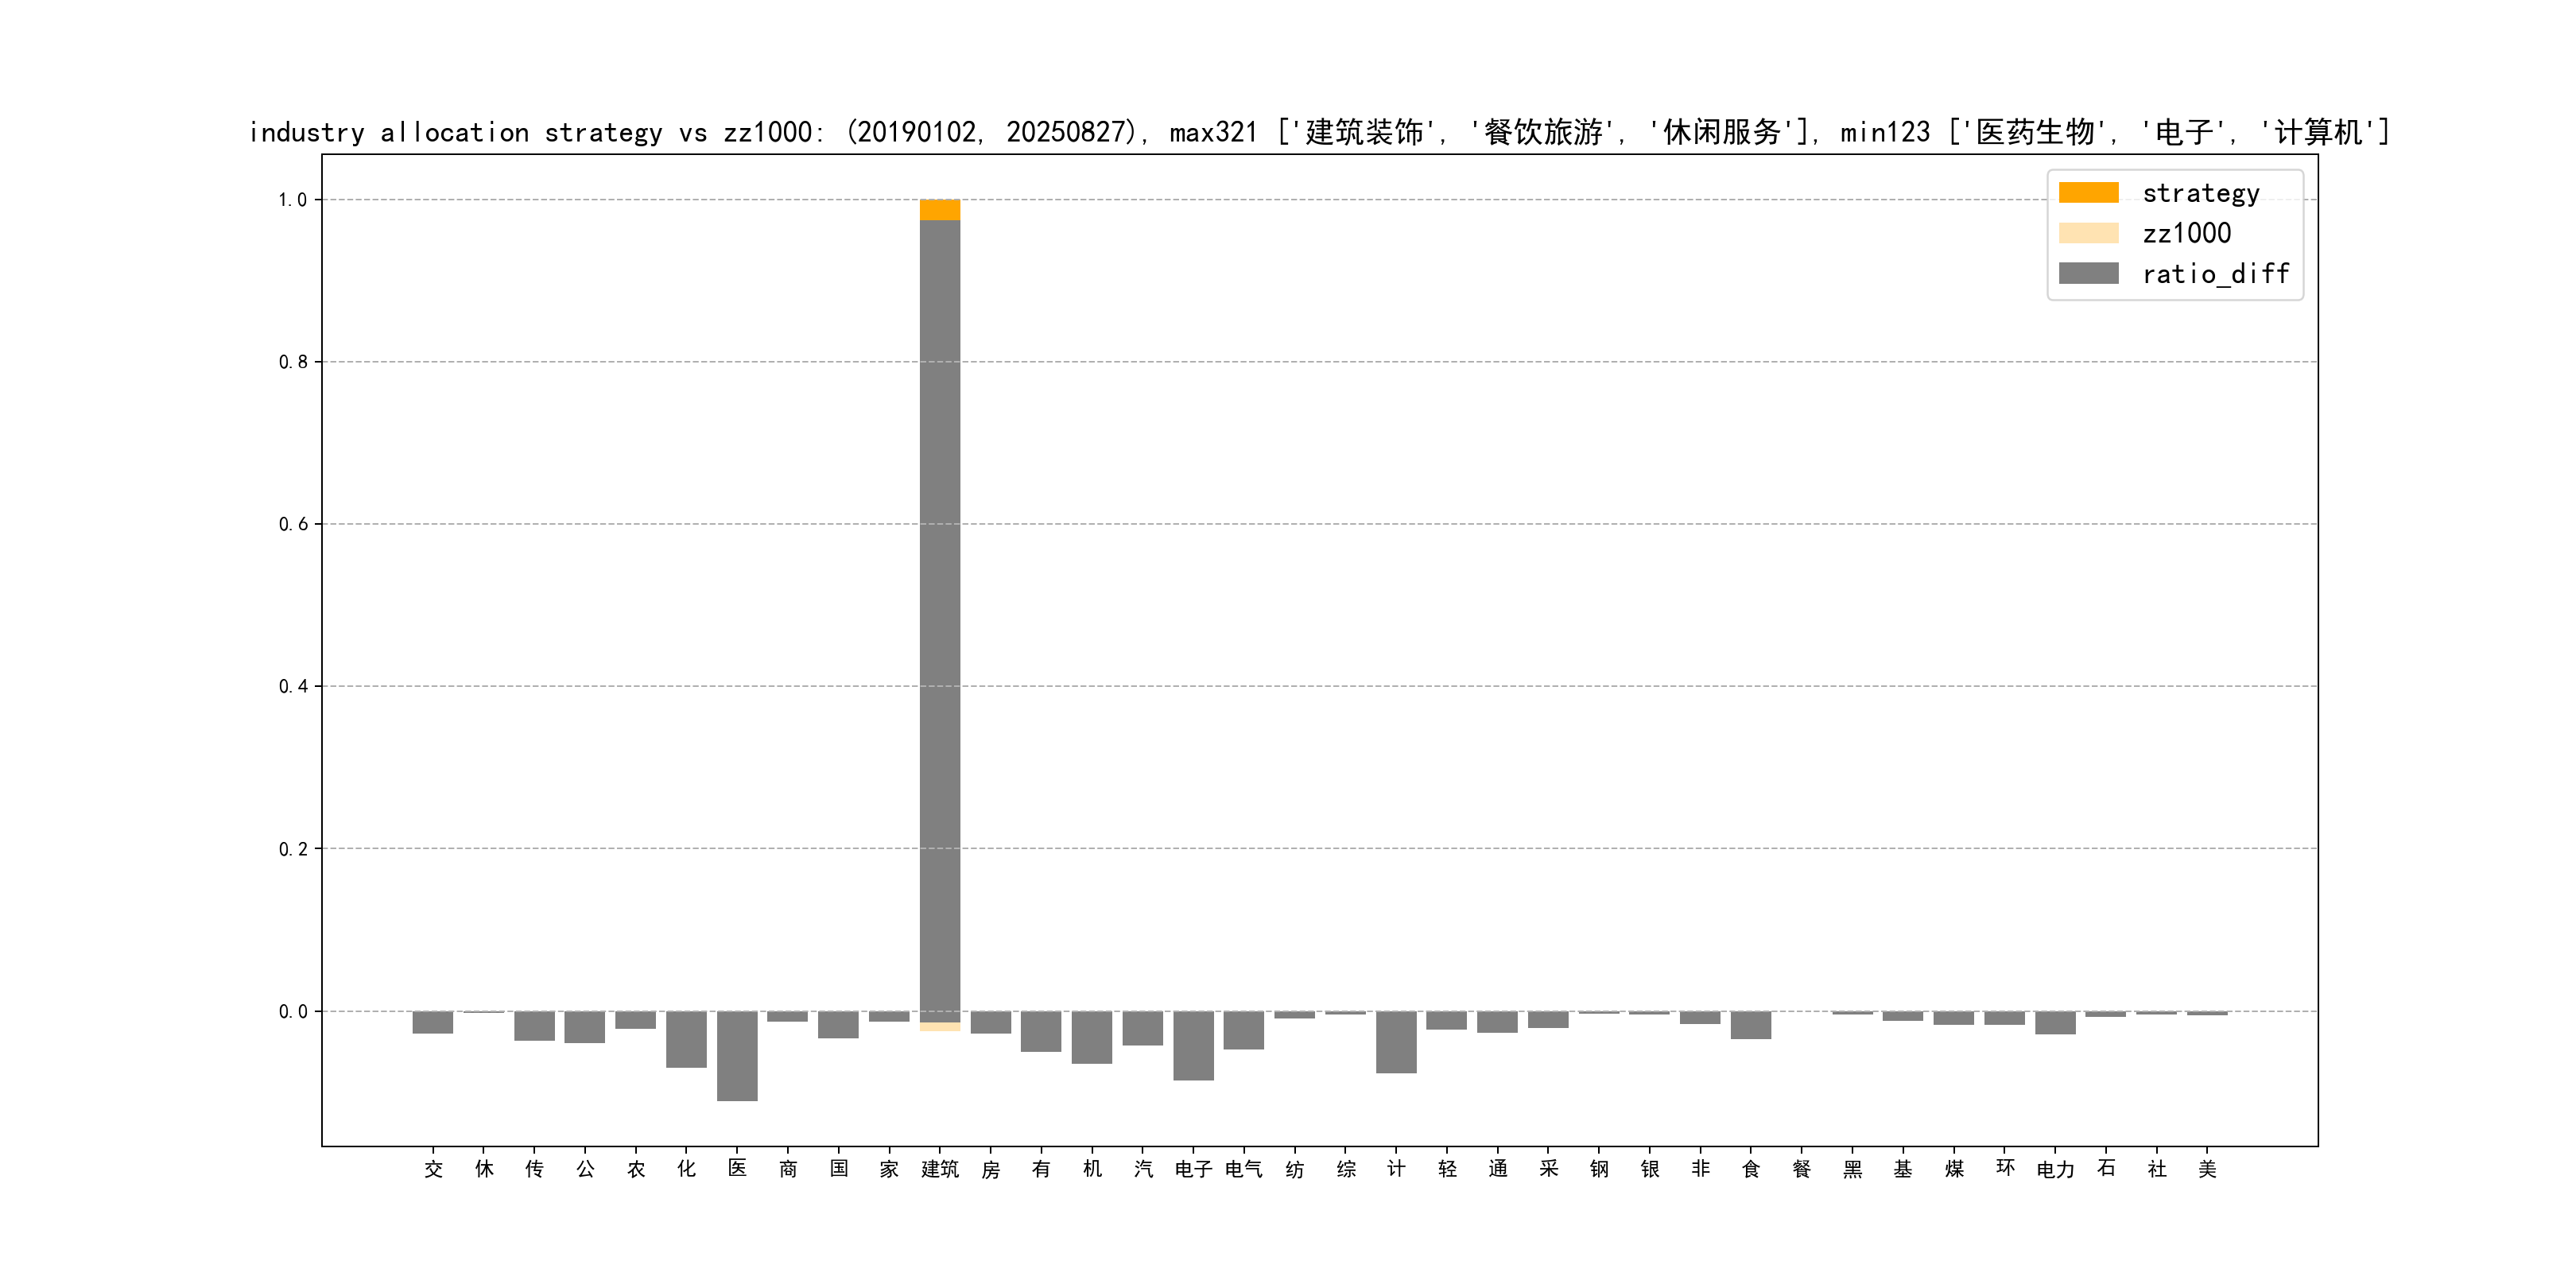This screenshot has width=2576, height=1288.
Task: Click the 'strategy' legend text label
Action: click(2200, 193)
